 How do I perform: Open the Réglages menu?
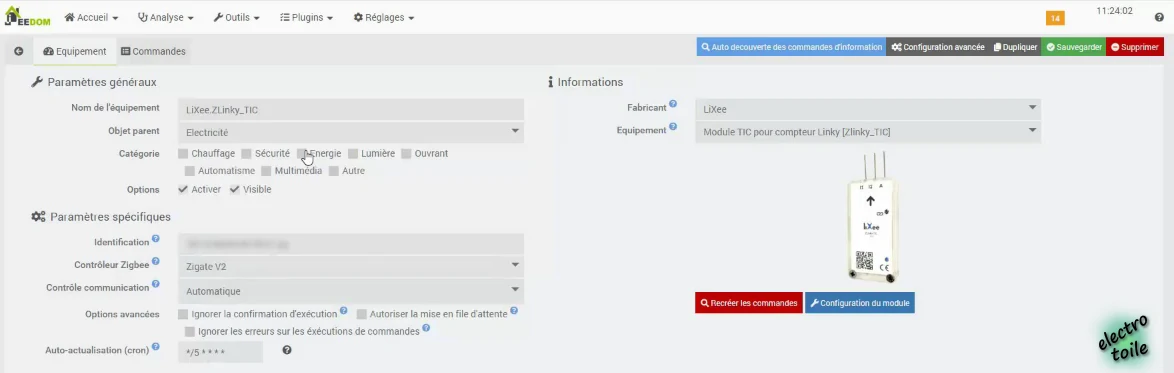coord(383,17)
